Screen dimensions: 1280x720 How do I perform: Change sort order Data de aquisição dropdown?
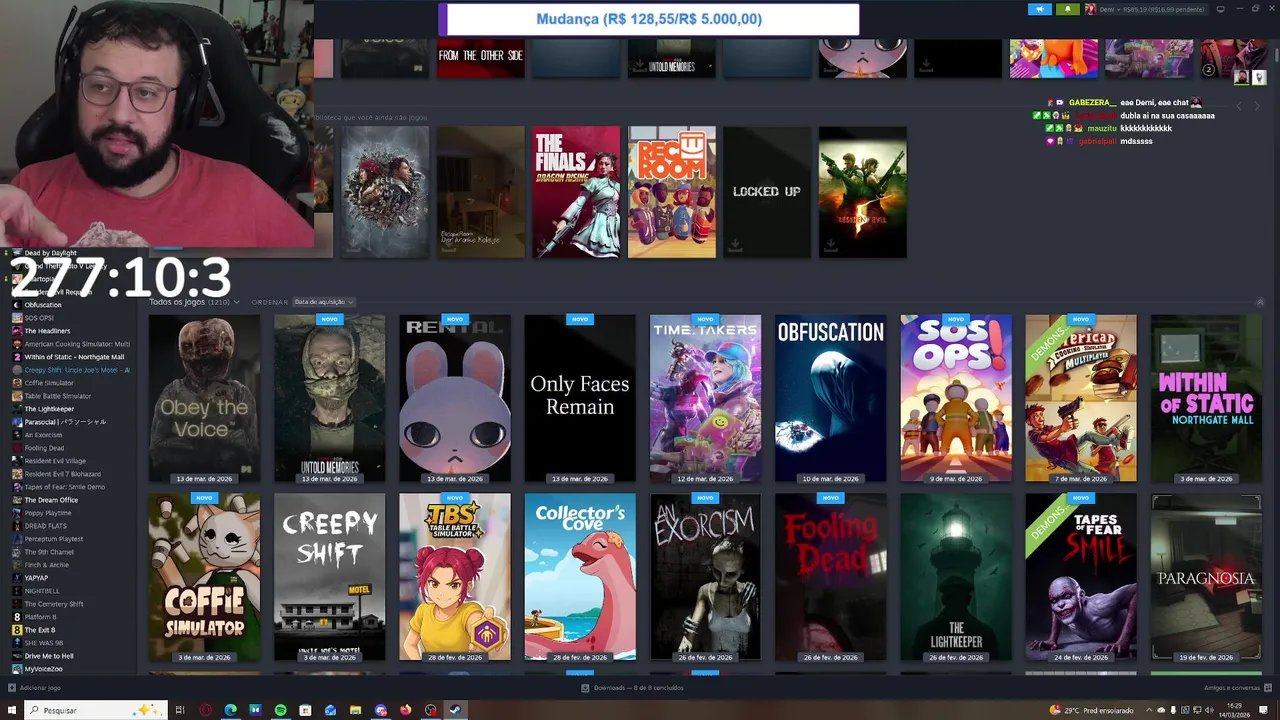point(323,302)
